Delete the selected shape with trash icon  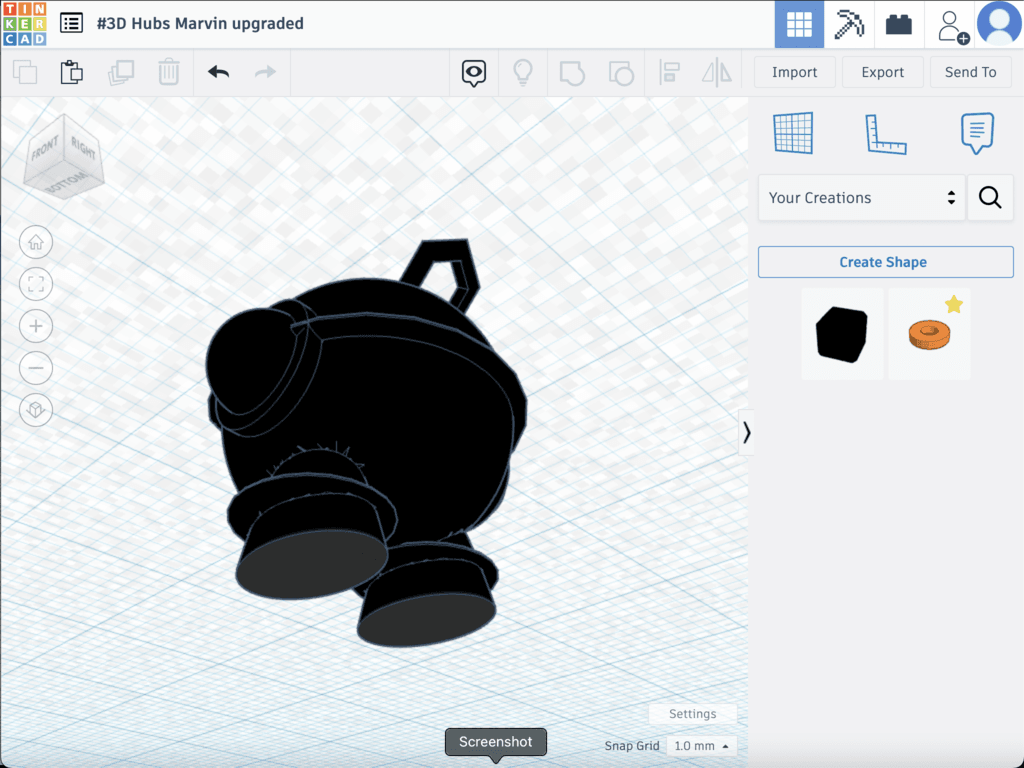point(168,72)
